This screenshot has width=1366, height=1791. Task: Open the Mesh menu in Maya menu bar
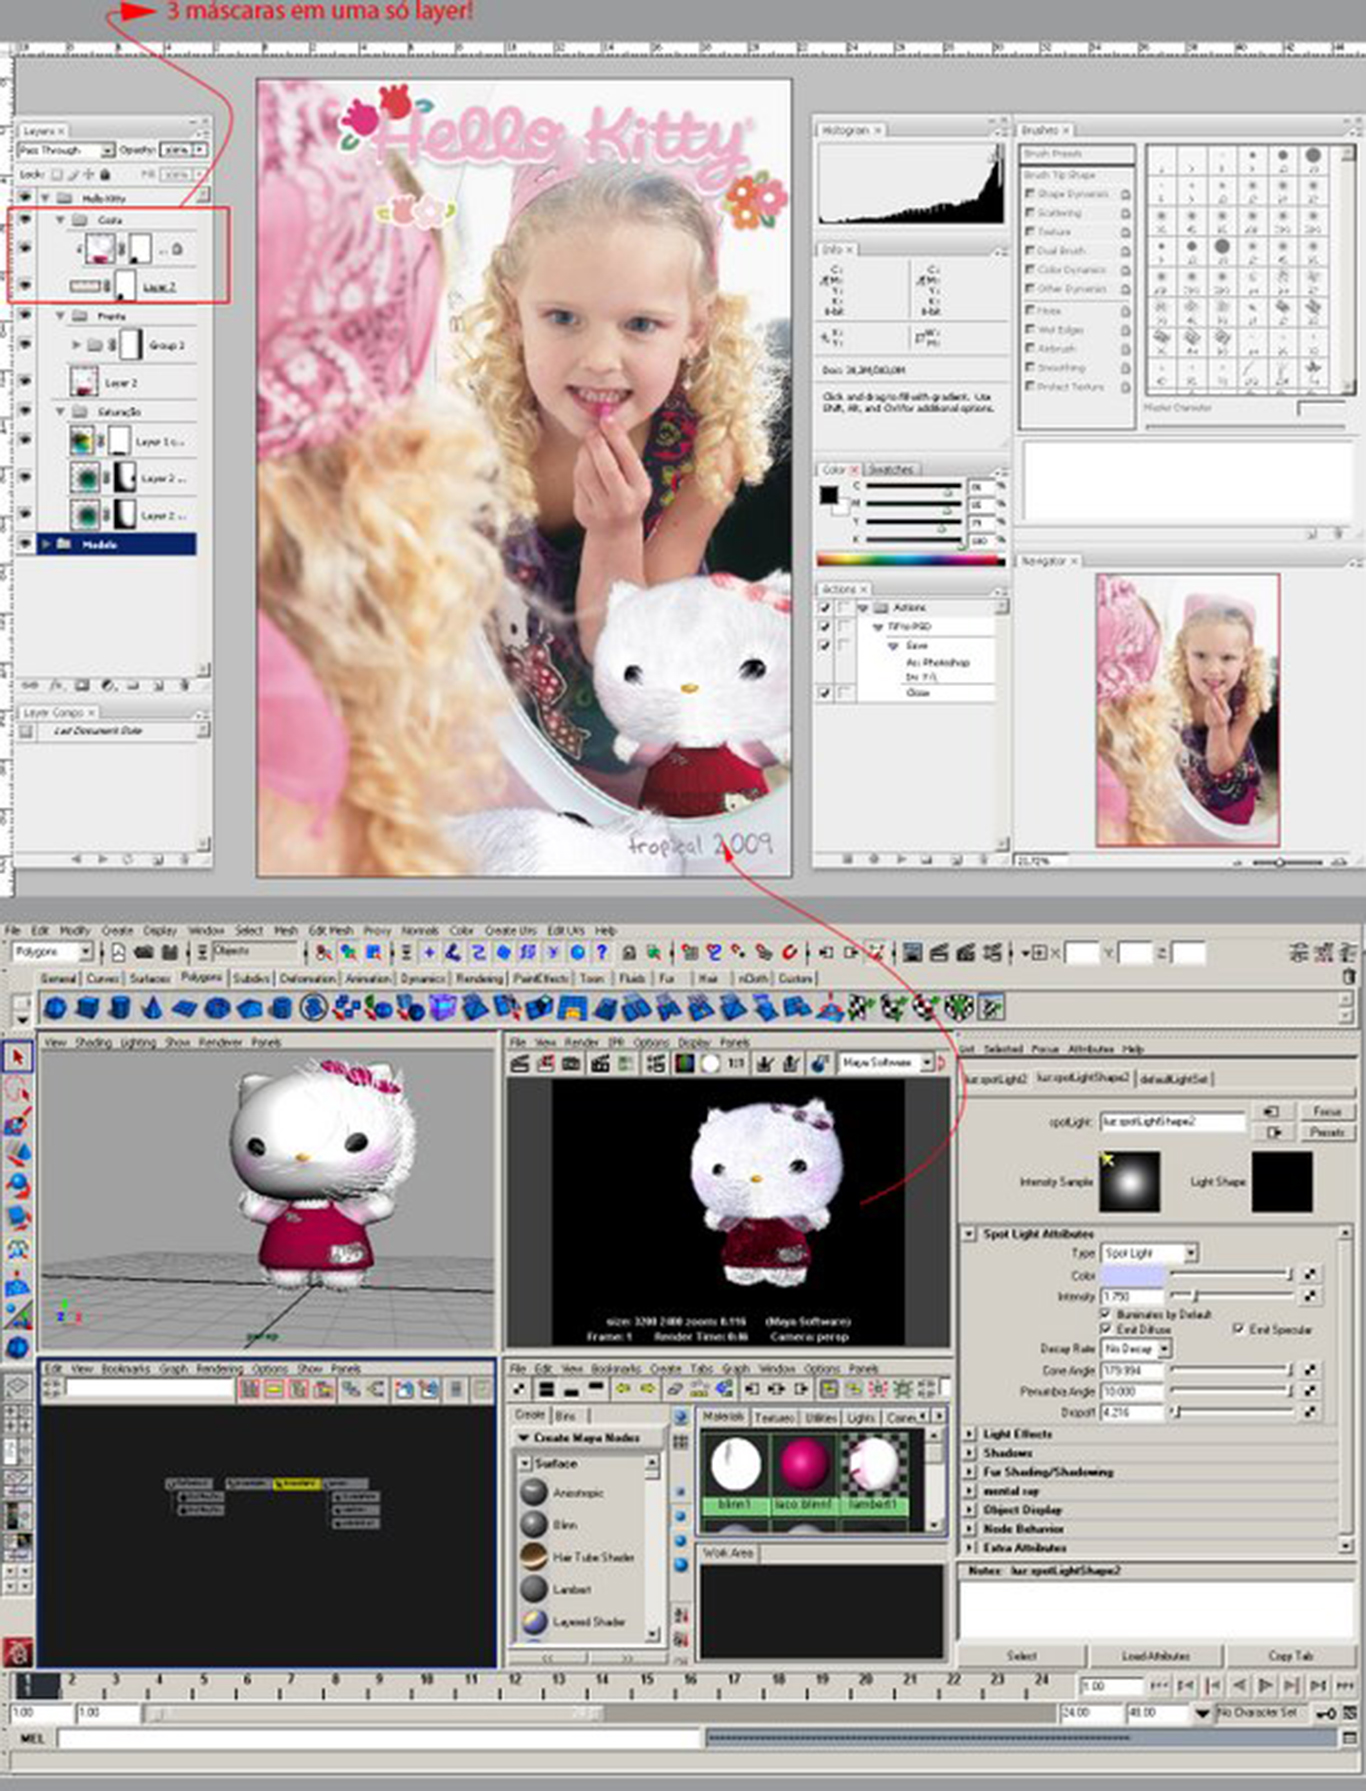point(286,930)
